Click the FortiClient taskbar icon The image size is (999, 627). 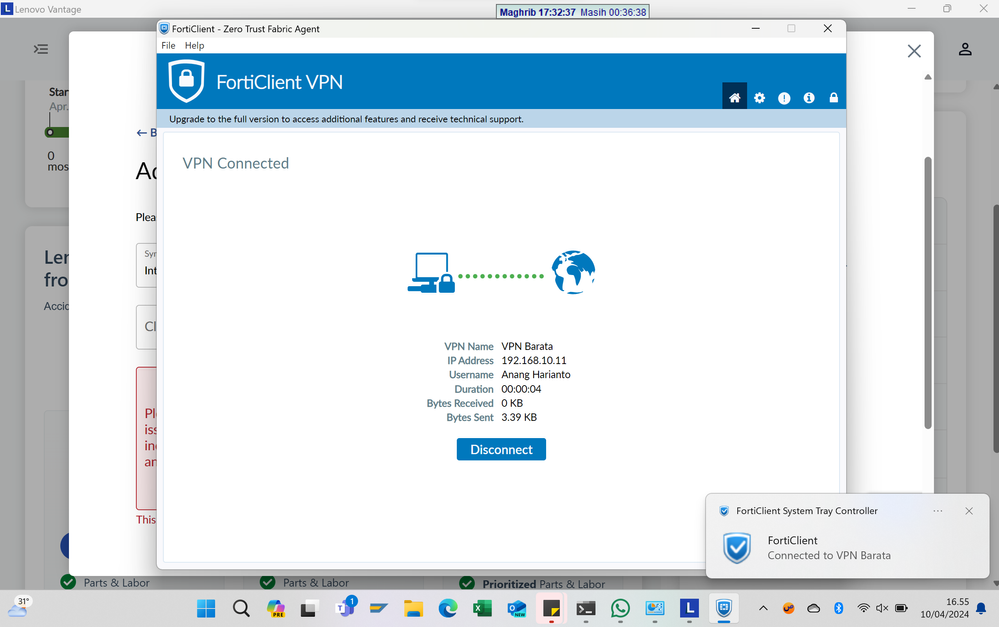click(724, 609)
